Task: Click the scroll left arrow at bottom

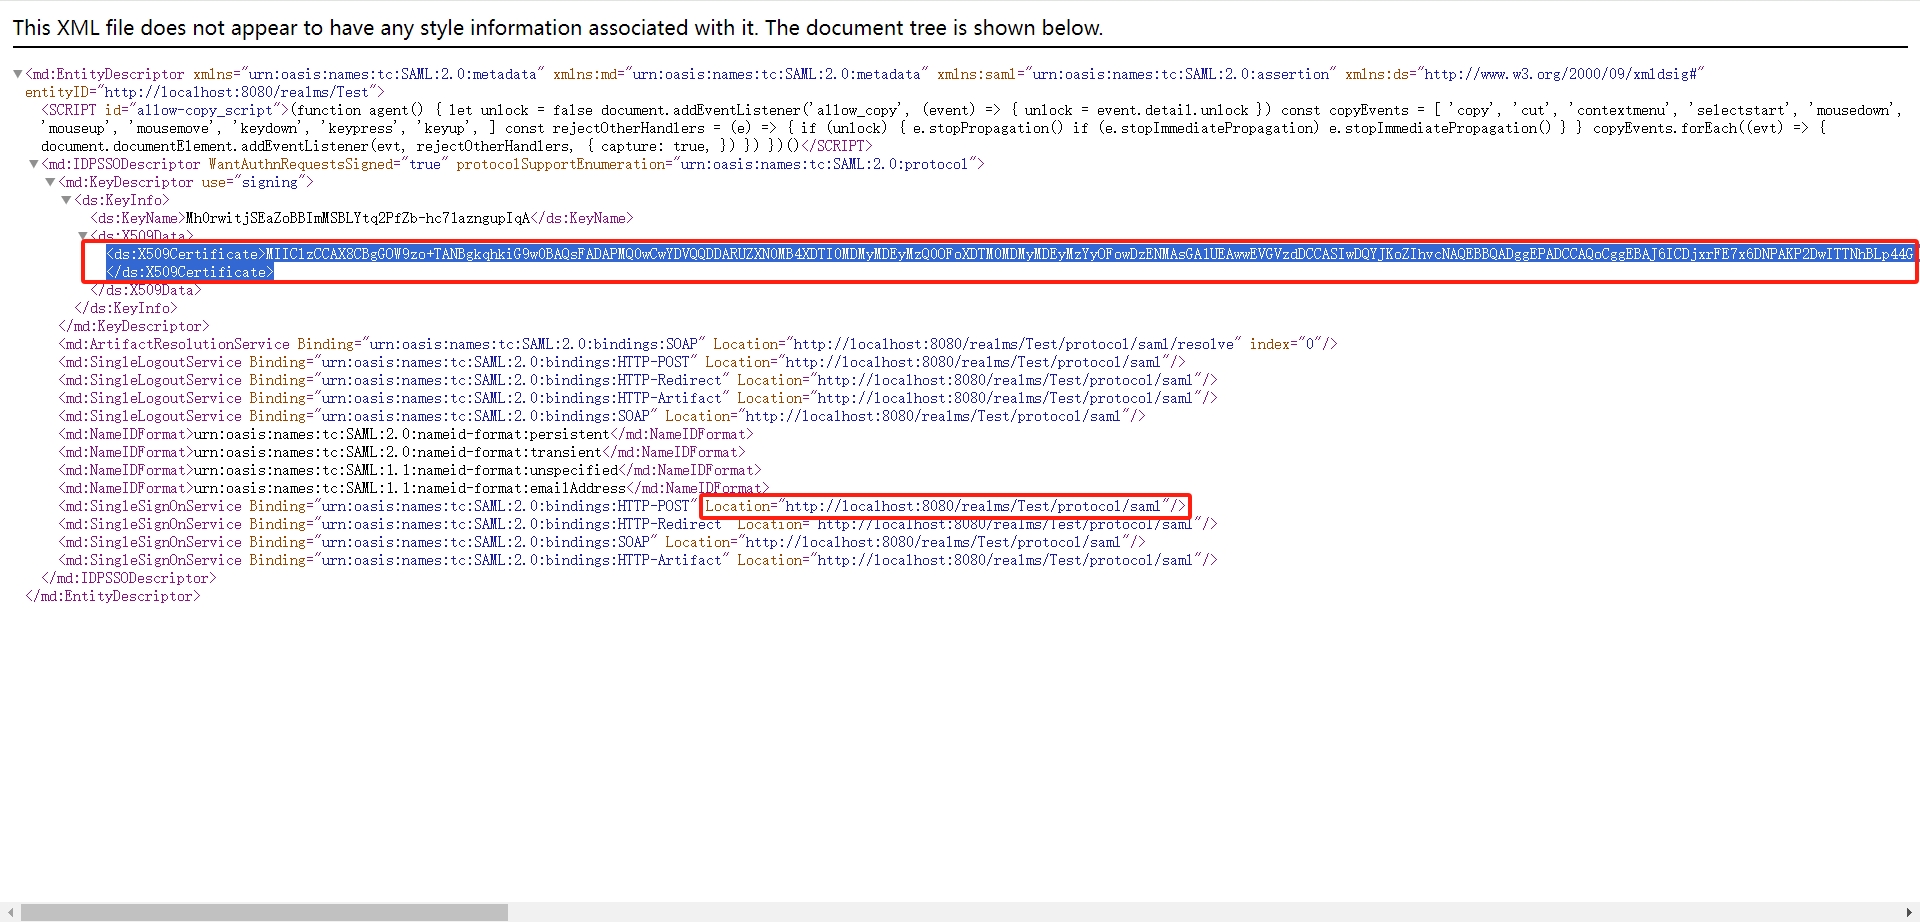Action: pyautogui.click(x=10, y=912)
